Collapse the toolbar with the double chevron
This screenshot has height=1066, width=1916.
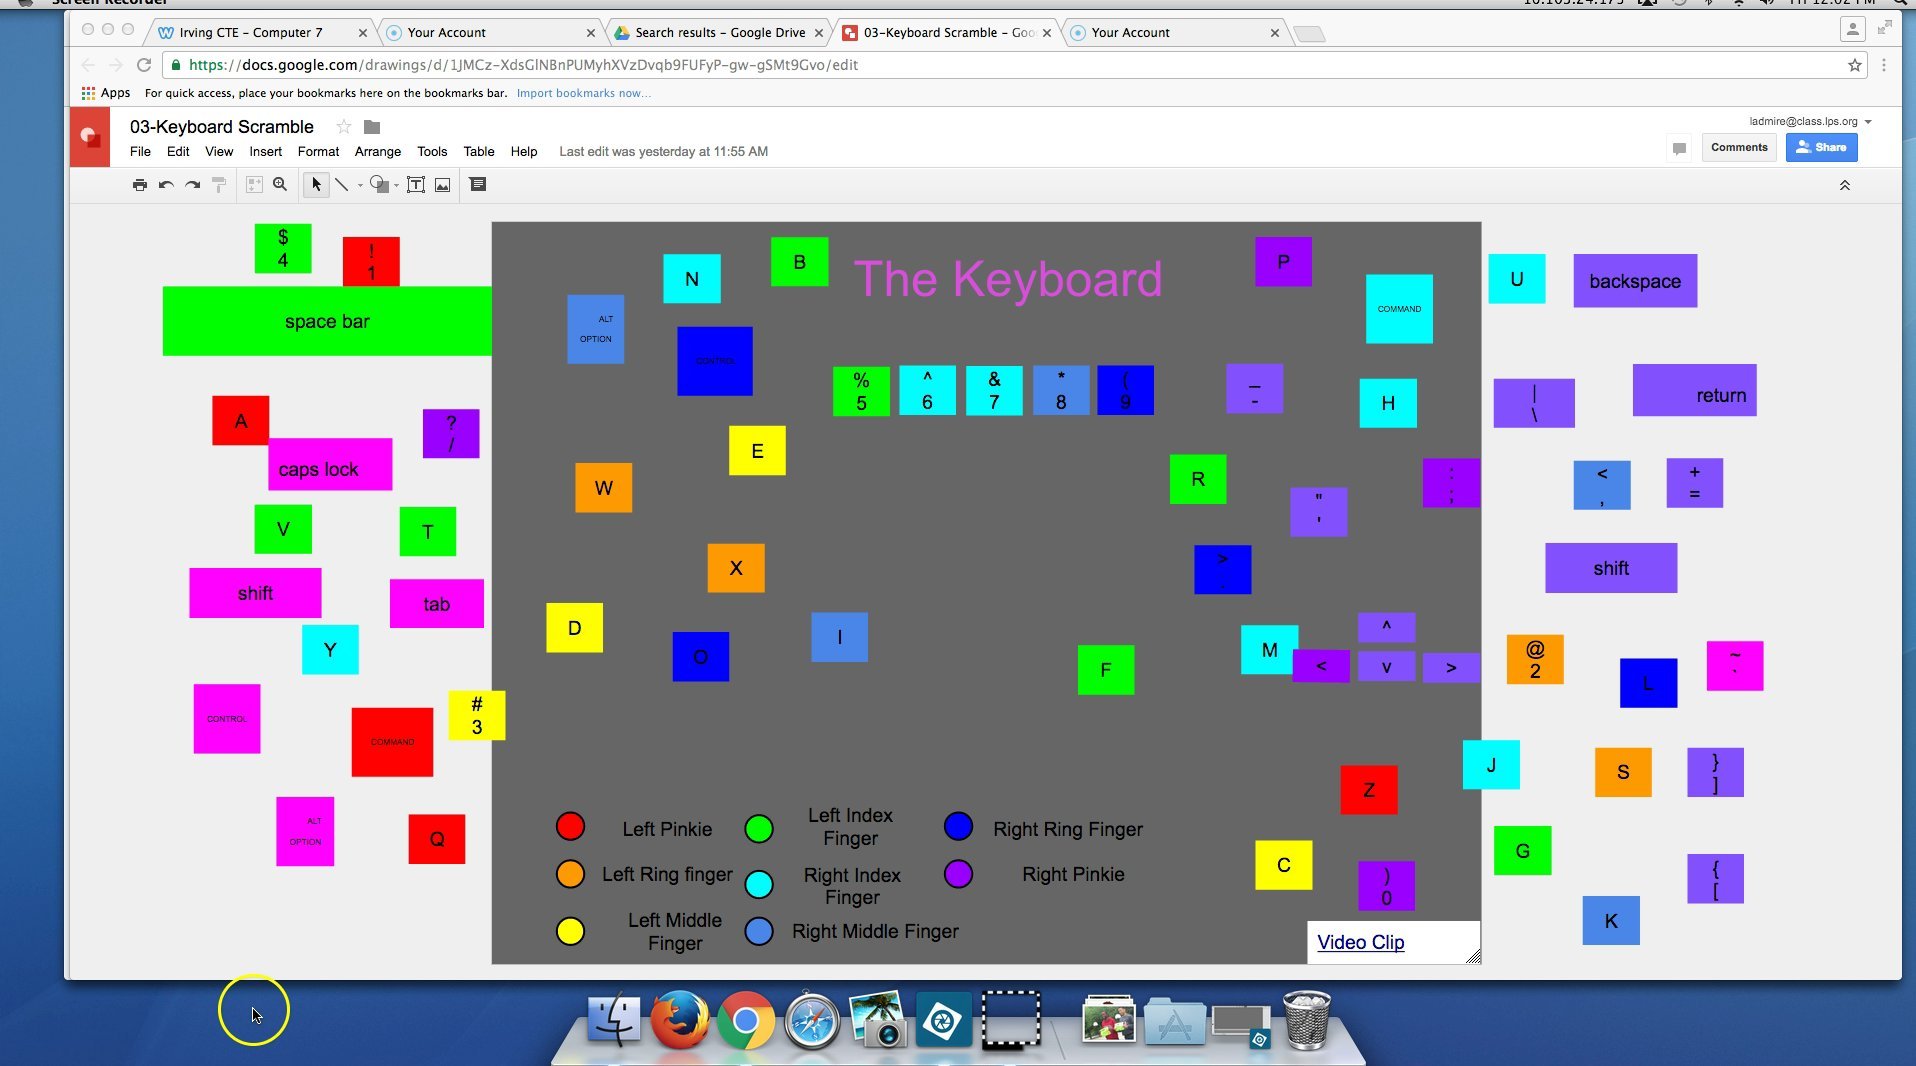pos(1843,185)
